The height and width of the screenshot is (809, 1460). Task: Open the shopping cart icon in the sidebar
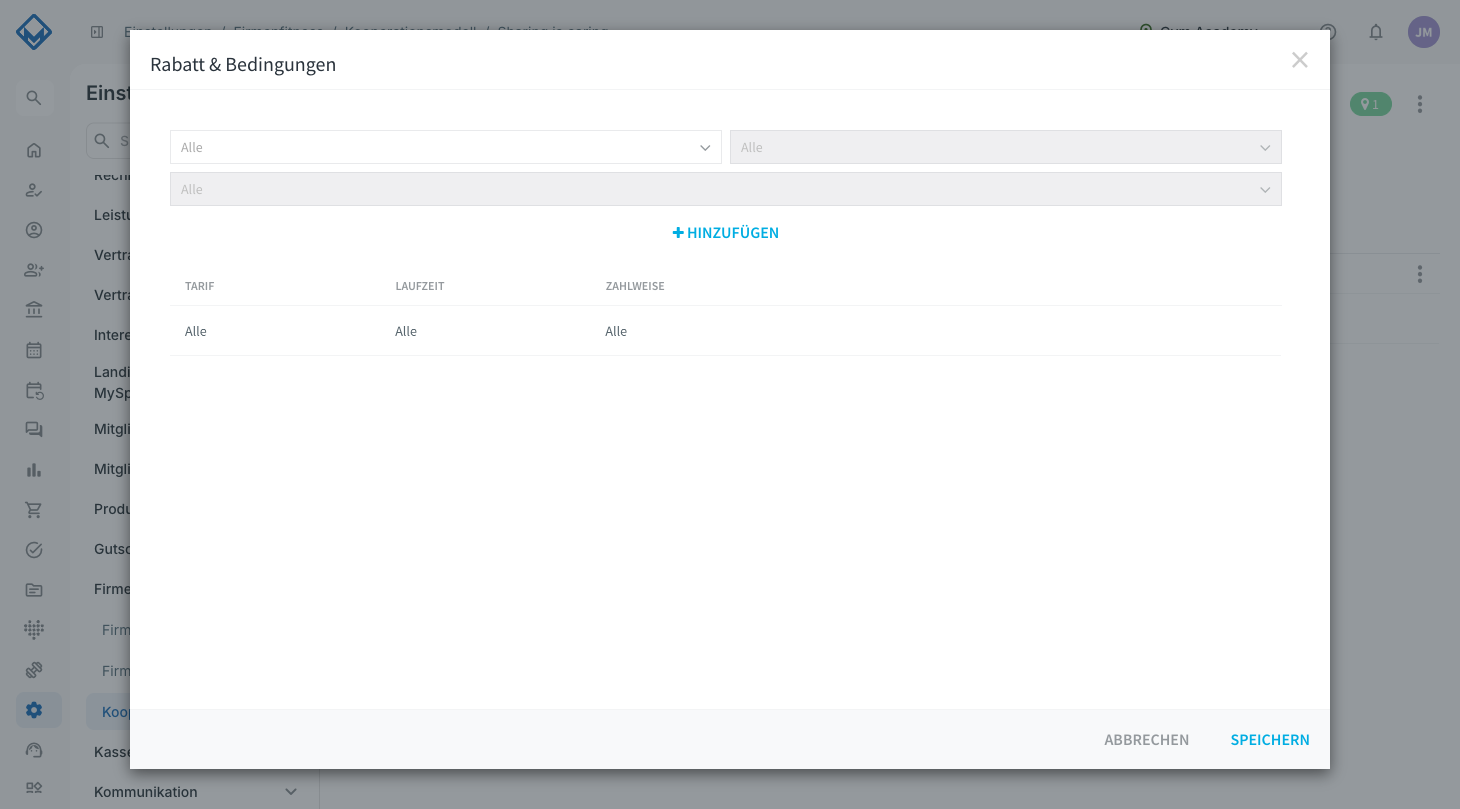[x=34, y=510]
